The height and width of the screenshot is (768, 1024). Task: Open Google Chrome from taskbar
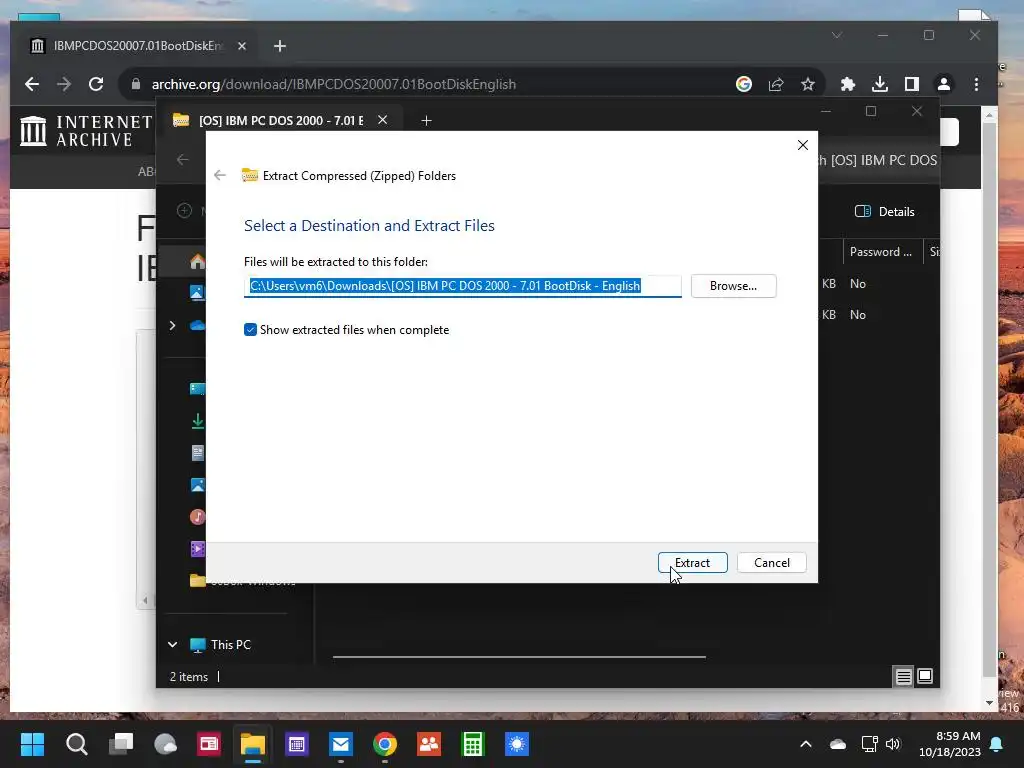tap(385, 744)
